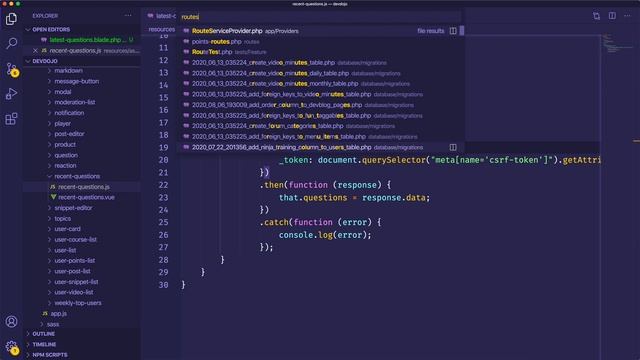Open recent-questions.js in file tree

point(82,187)
